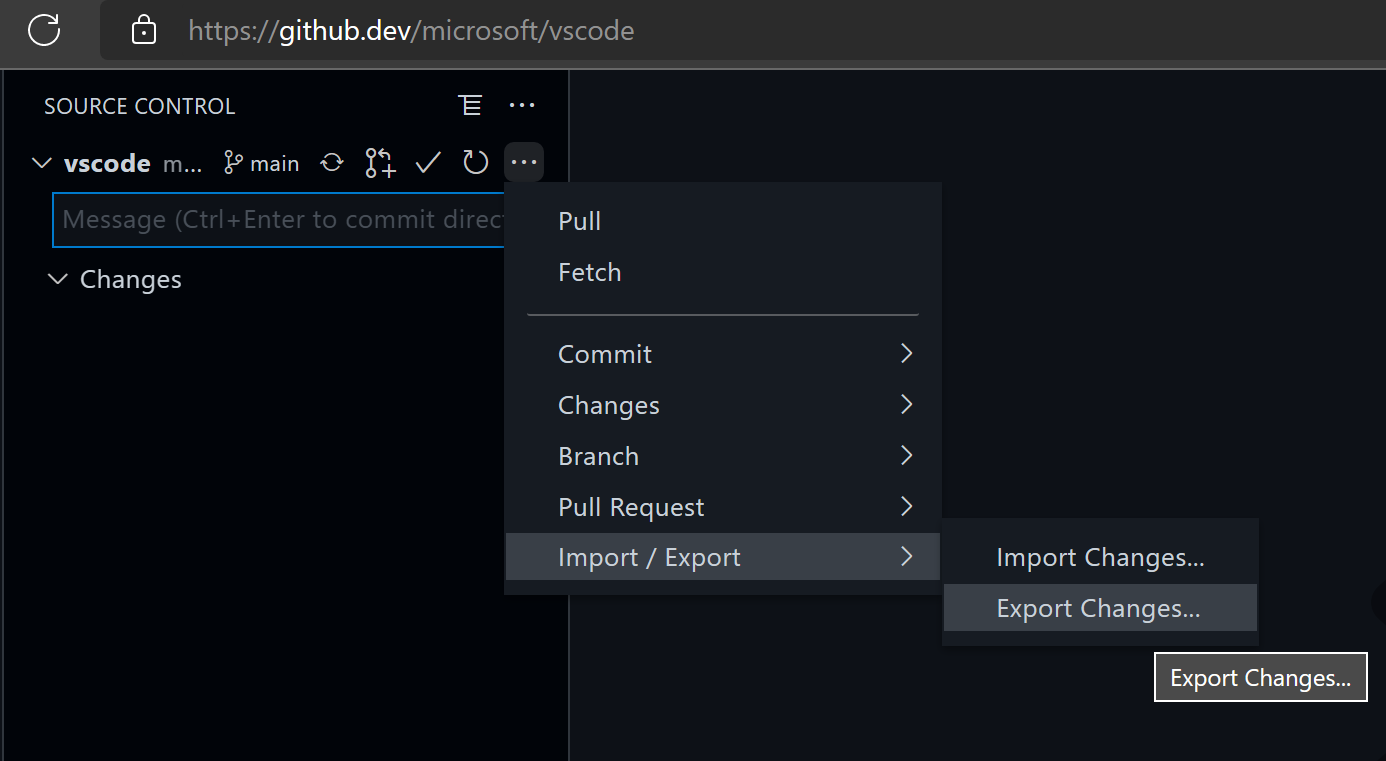Focus the commit message input box

[x=280, y=220]
